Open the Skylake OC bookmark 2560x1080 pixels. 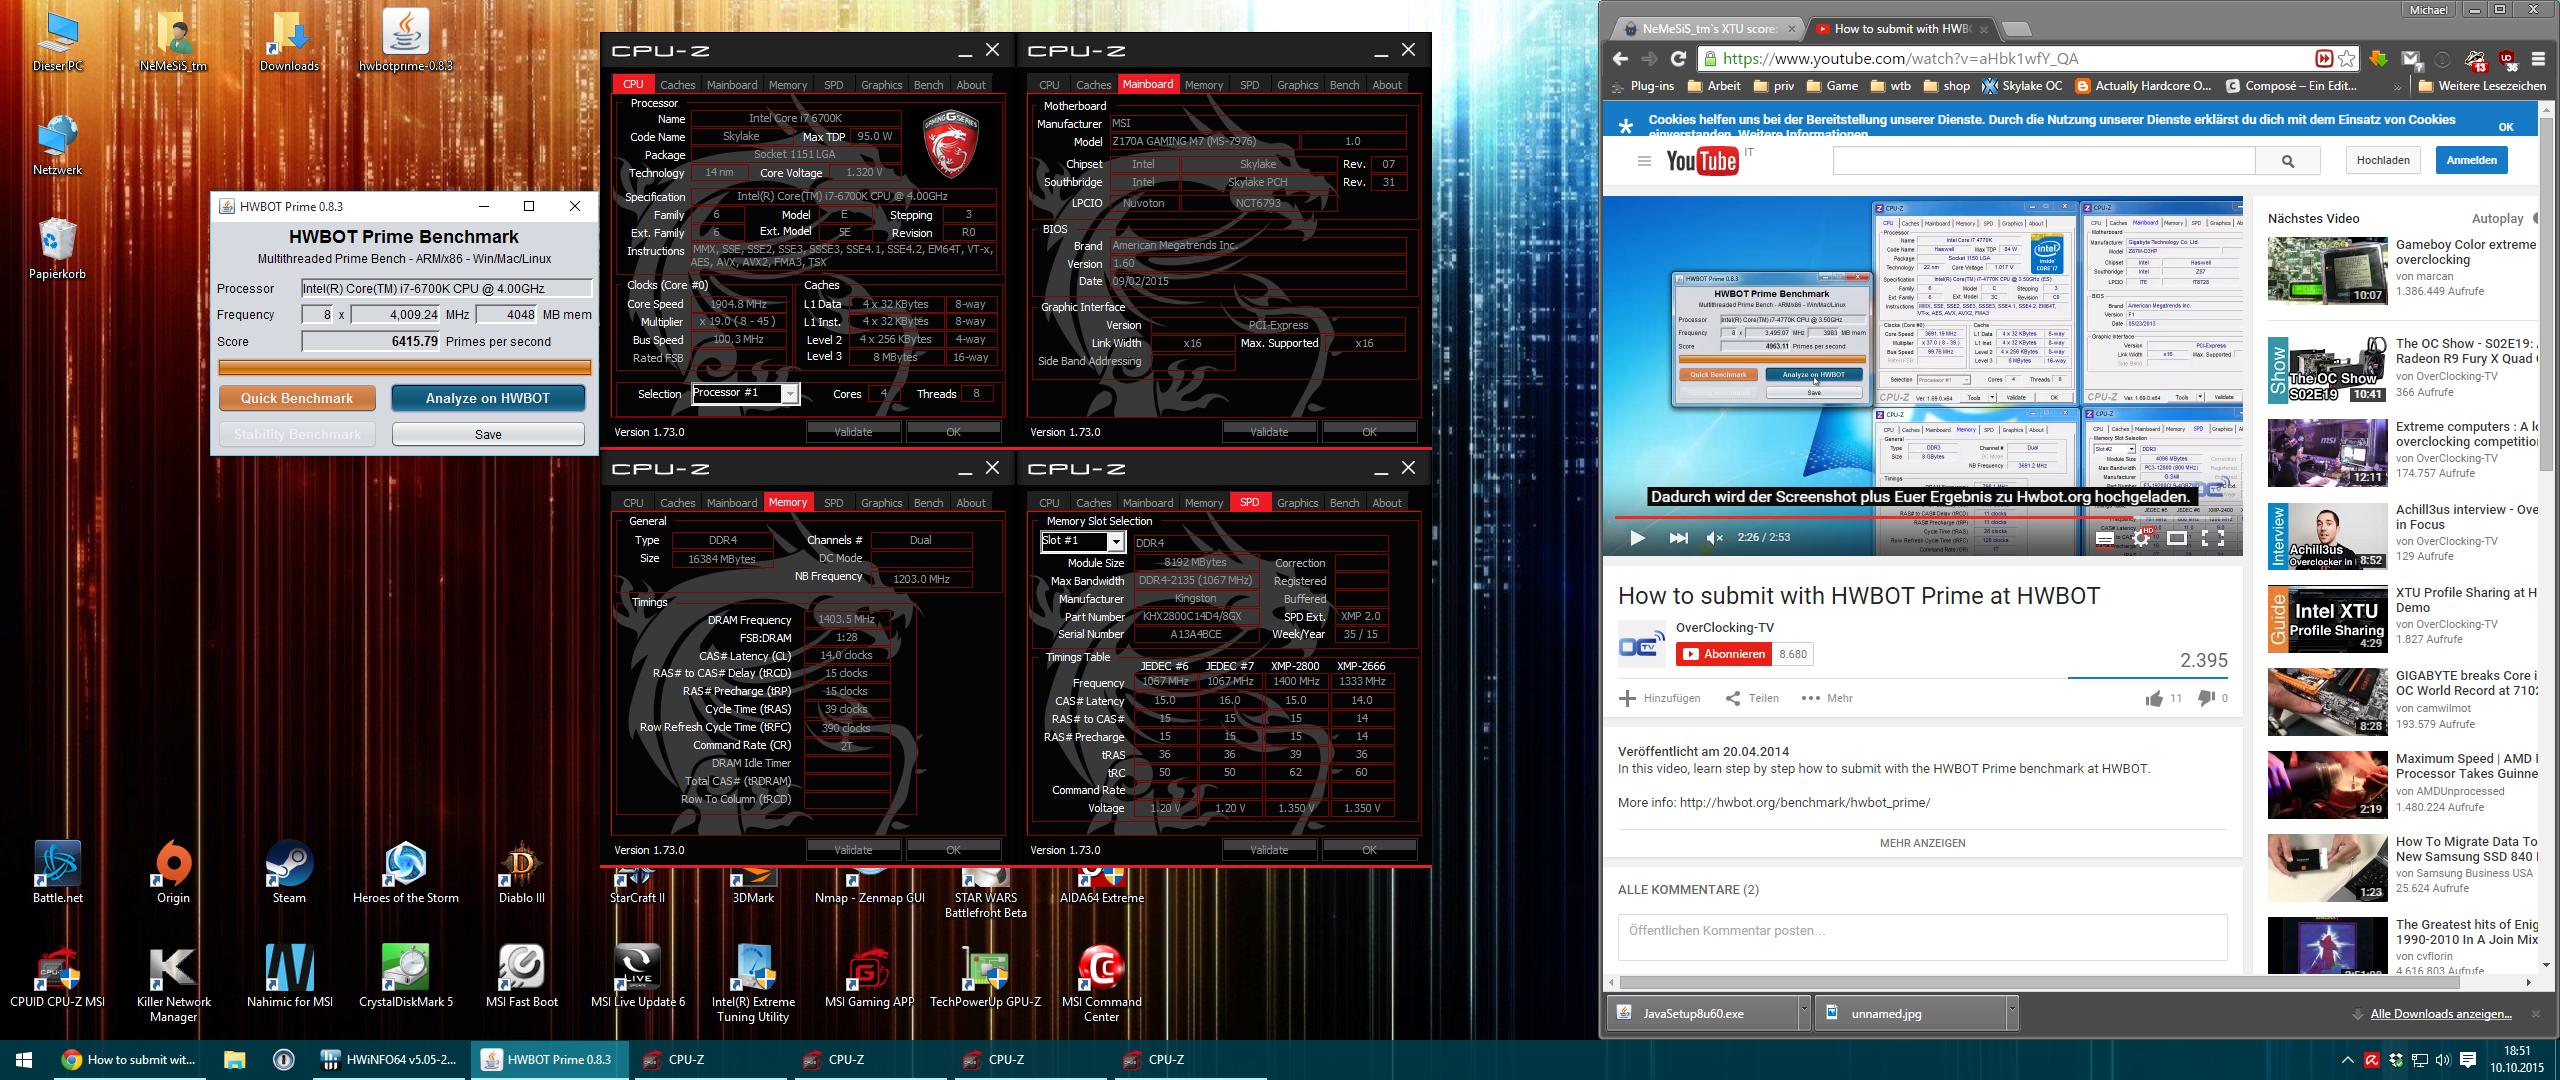pyautogui.click(x=2022, y=86)
